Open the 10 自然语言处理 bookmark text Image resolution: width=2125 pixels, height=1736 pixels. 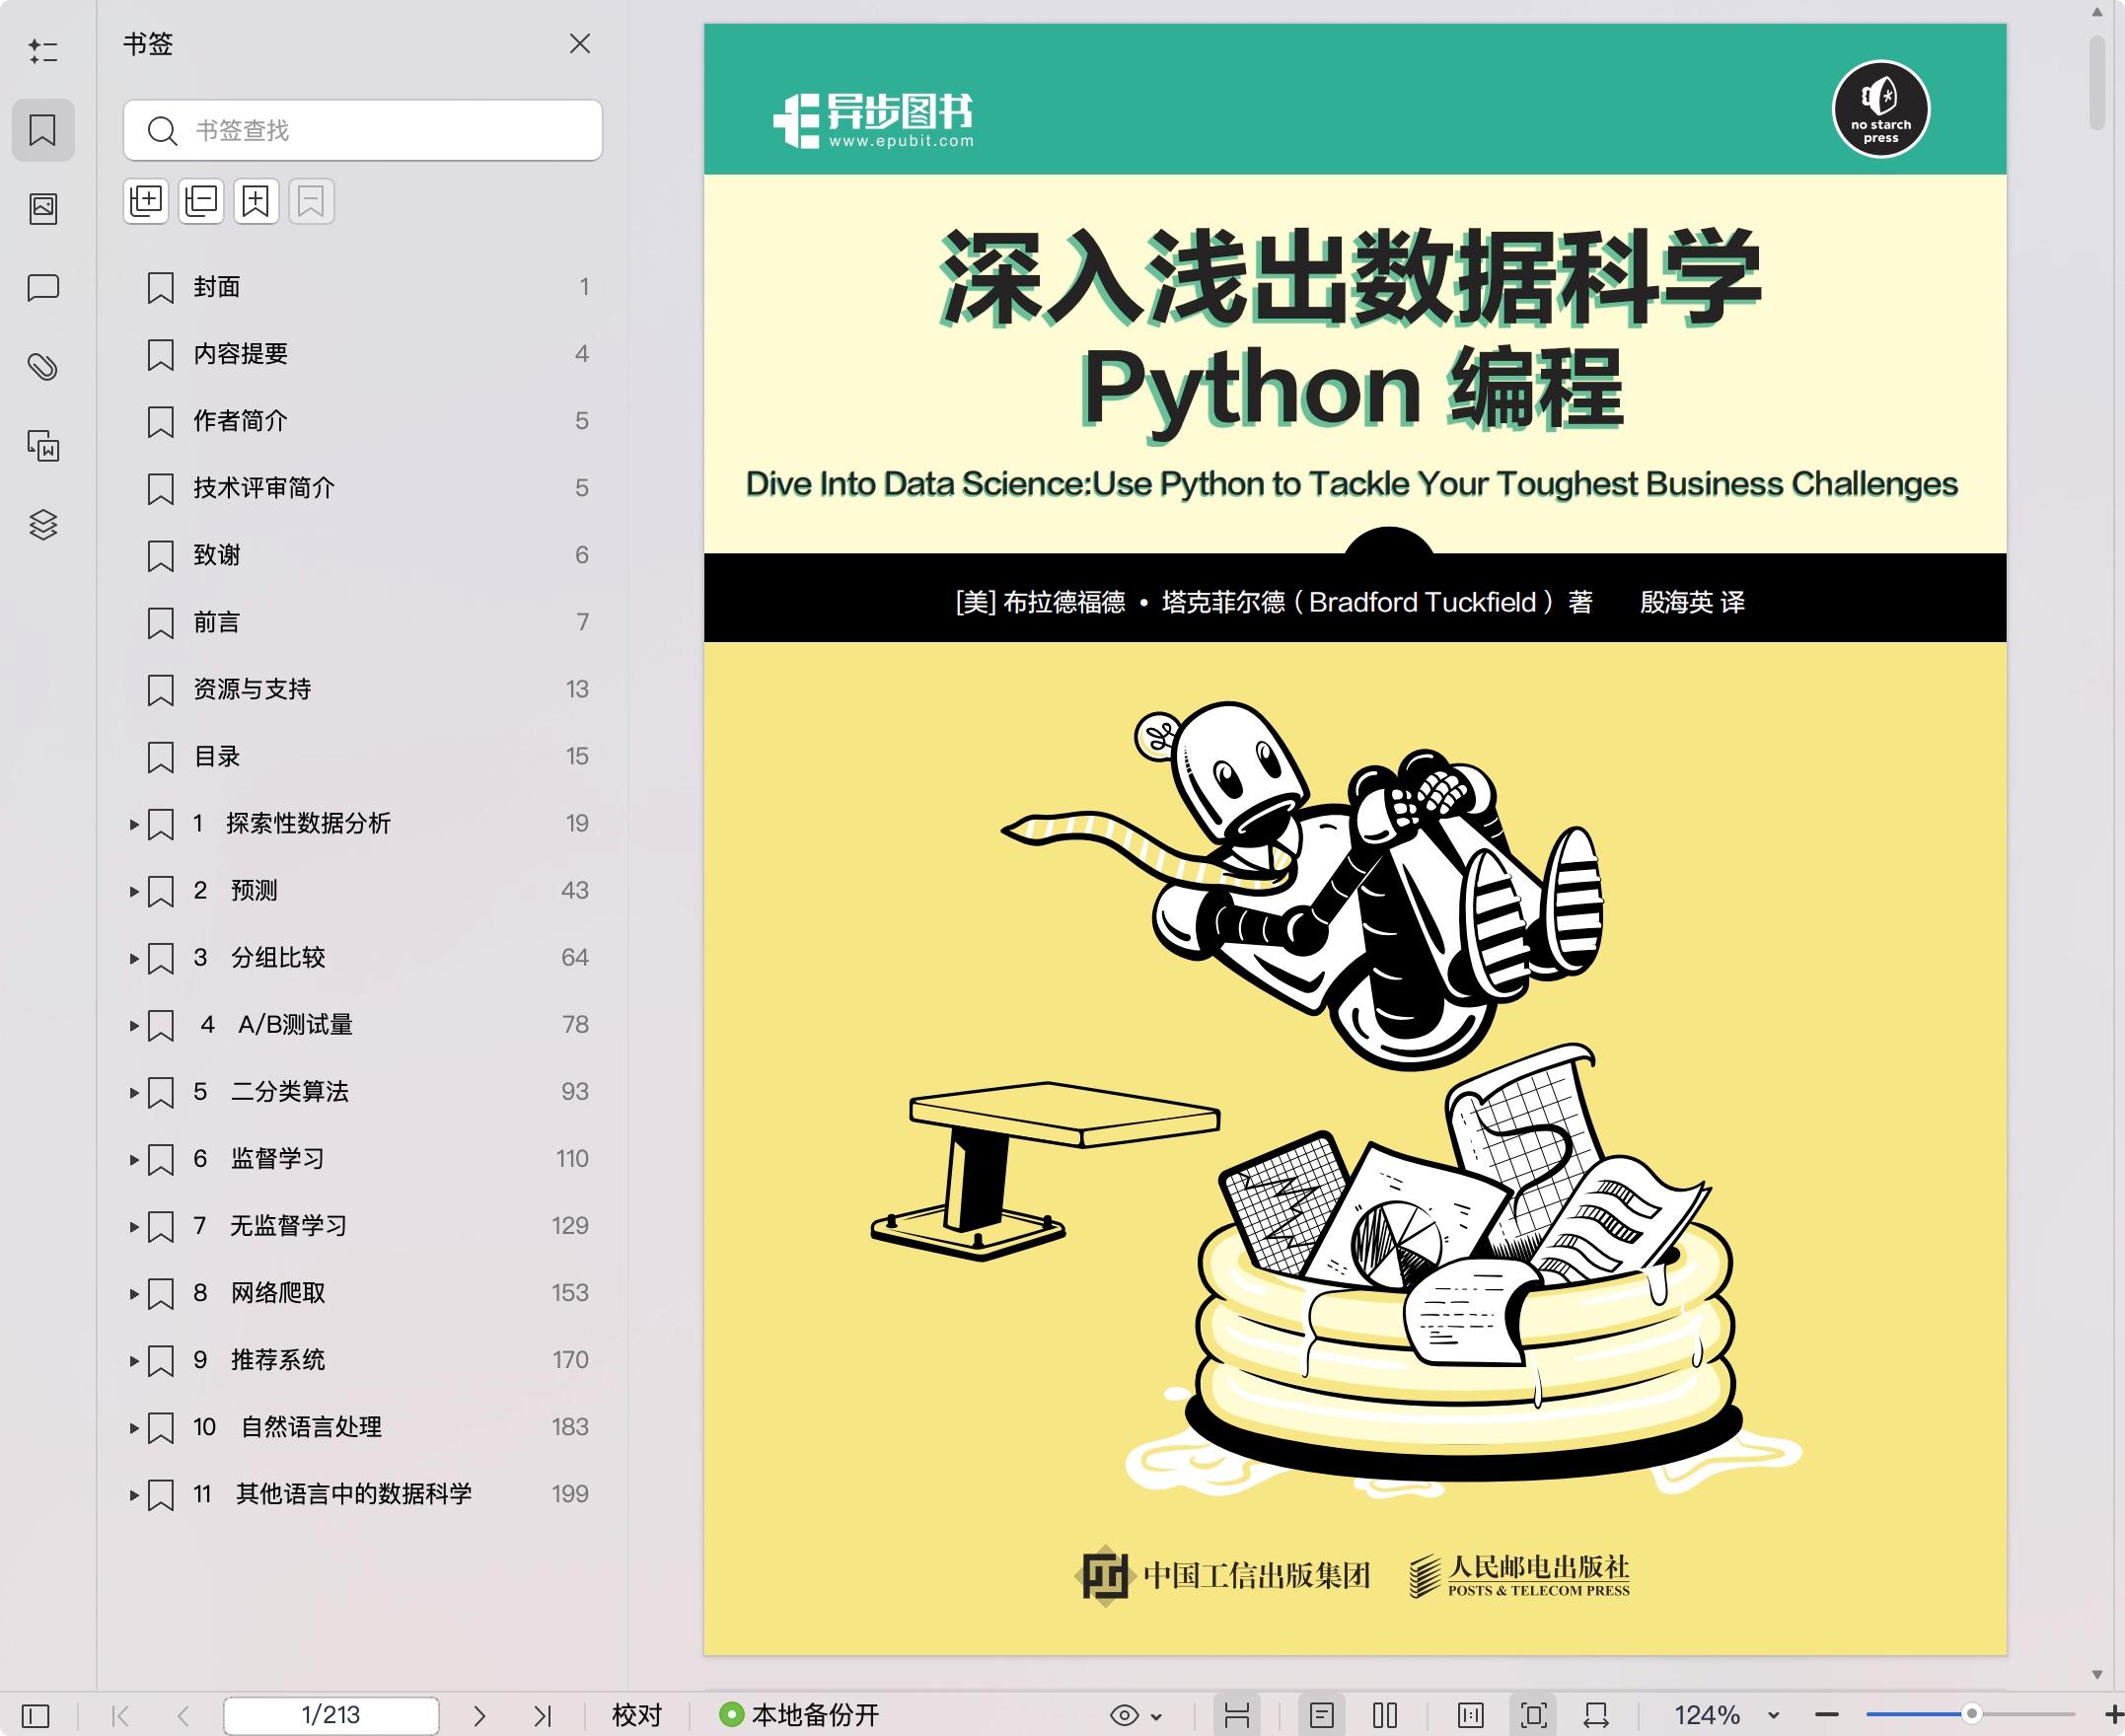point(288,1427)
